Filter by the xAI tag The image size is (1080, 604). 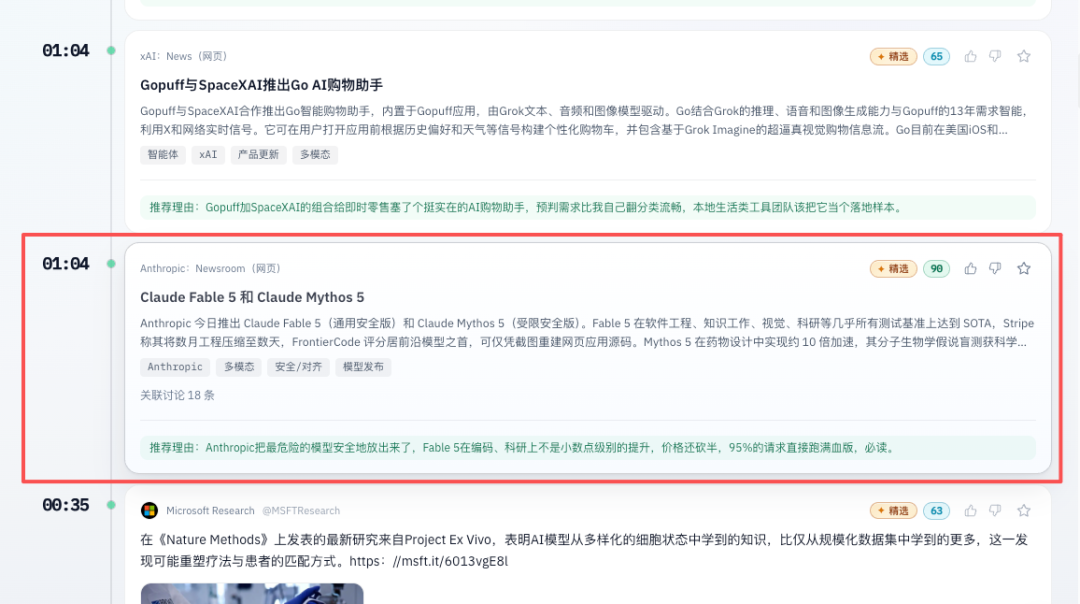(208, 155)
